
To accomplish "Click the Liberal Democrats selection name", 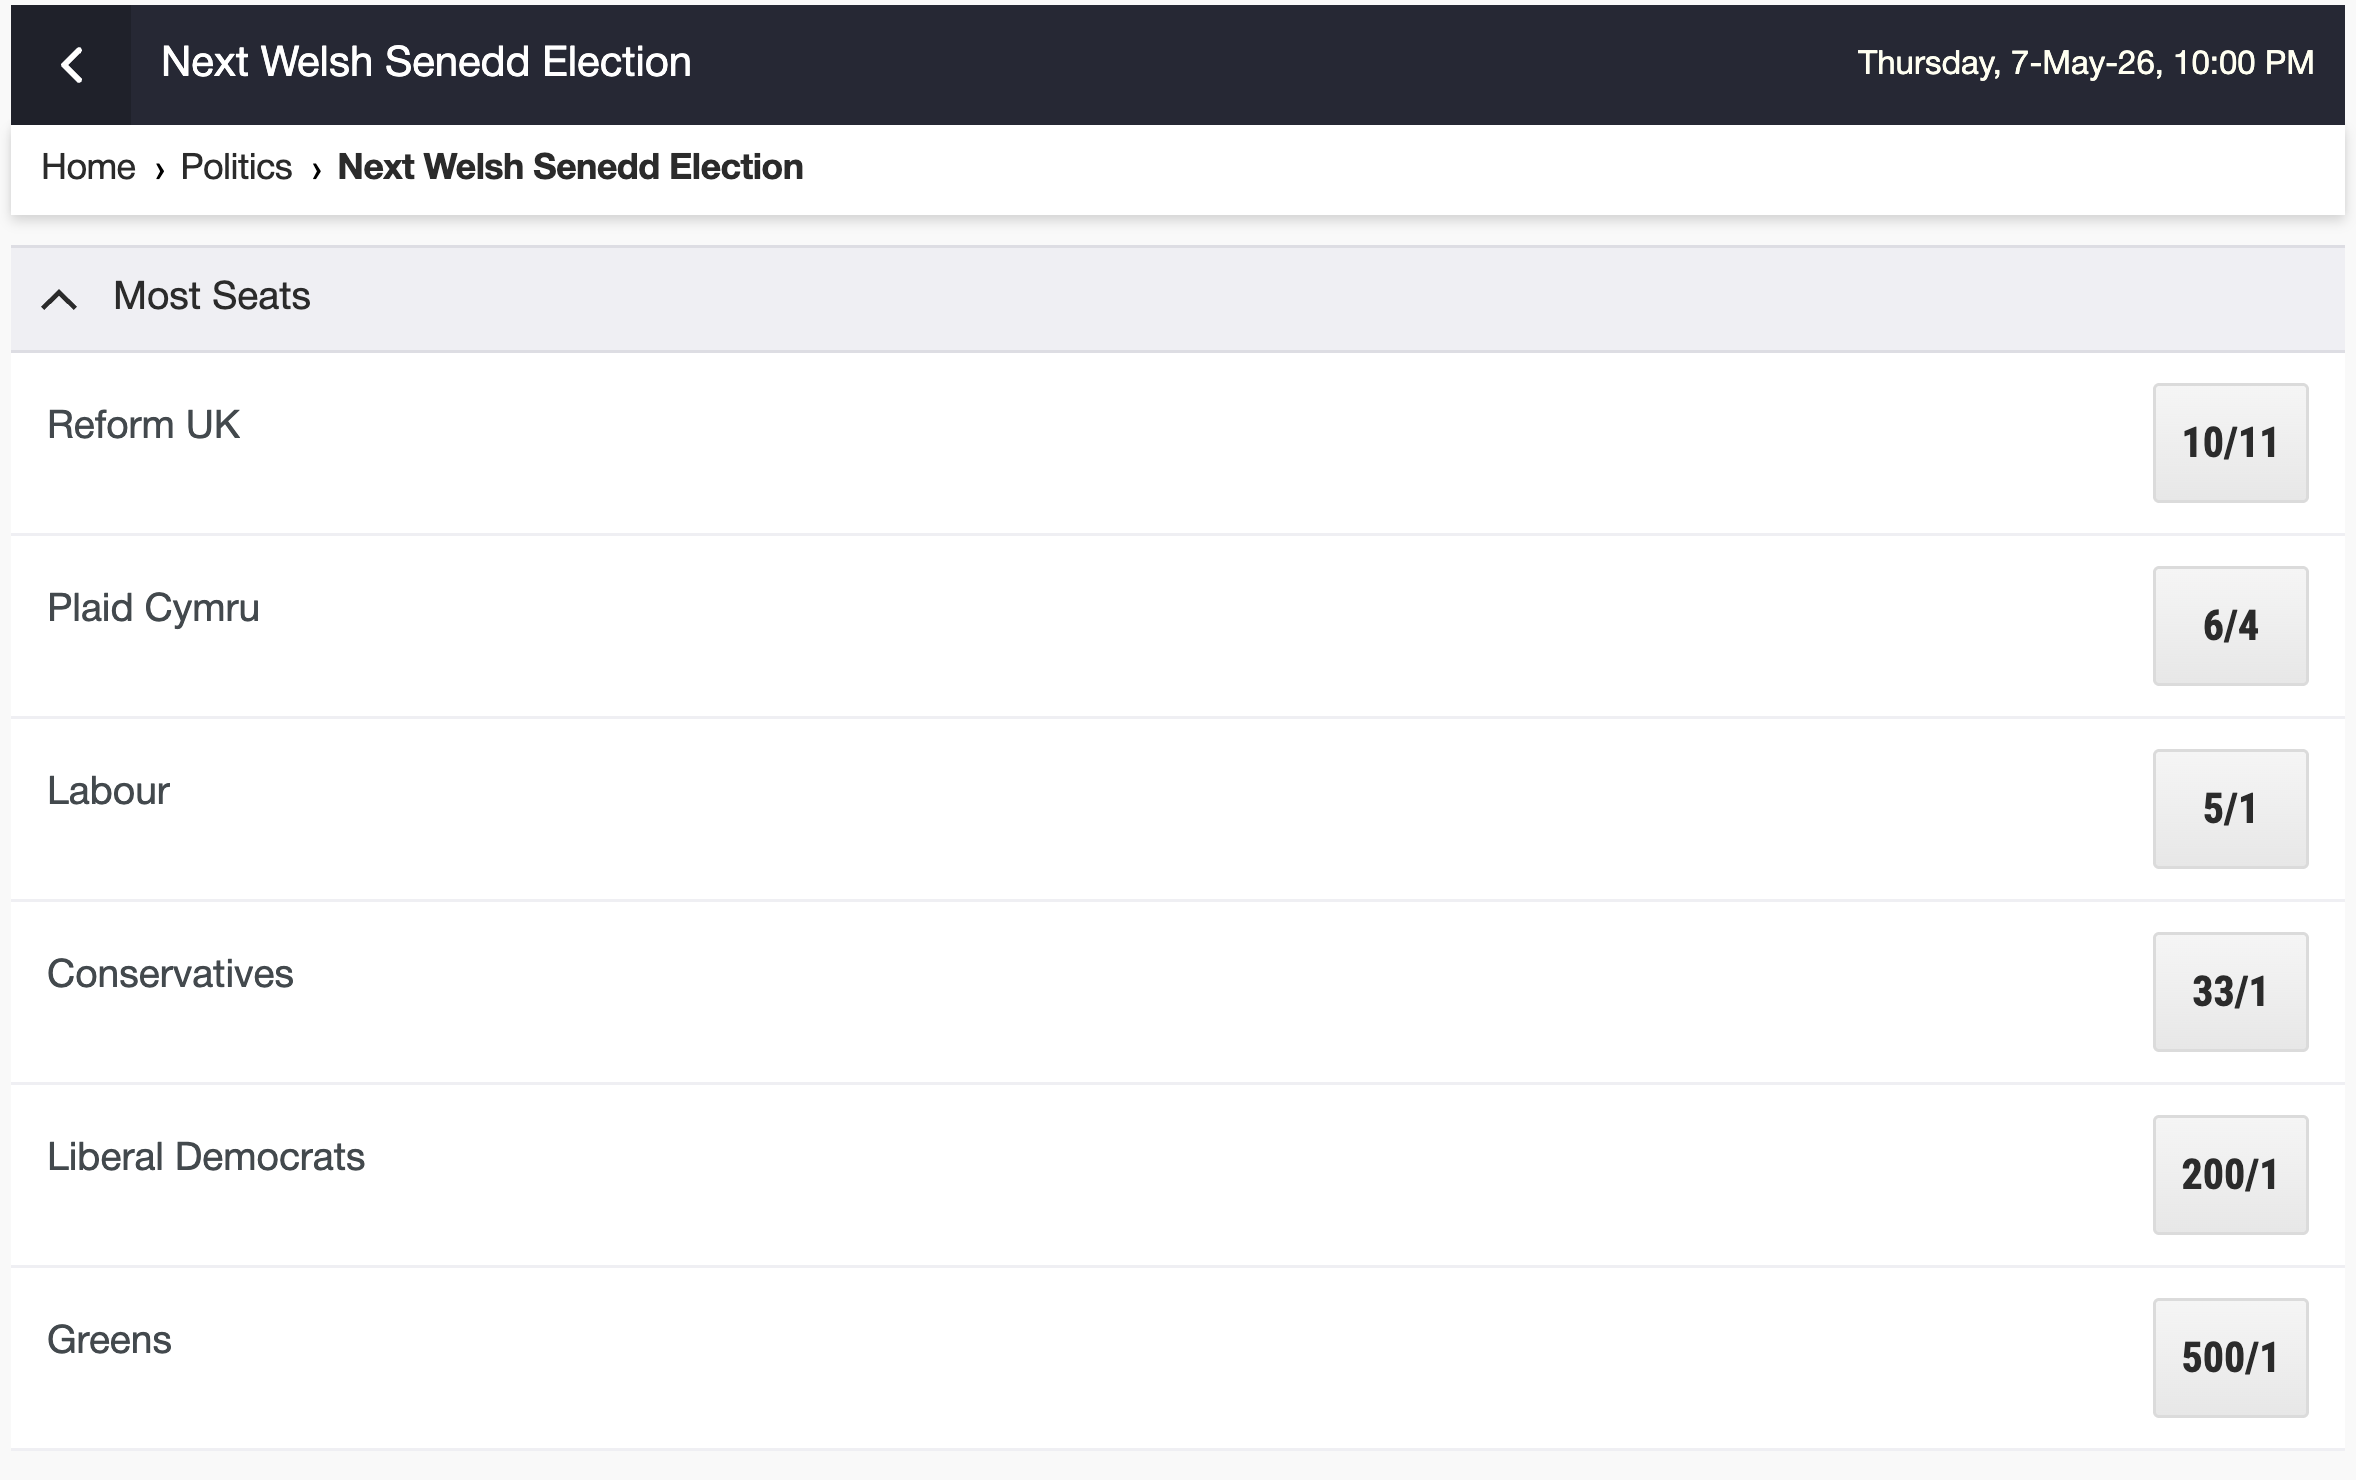I will click(x=206, y=1157).
